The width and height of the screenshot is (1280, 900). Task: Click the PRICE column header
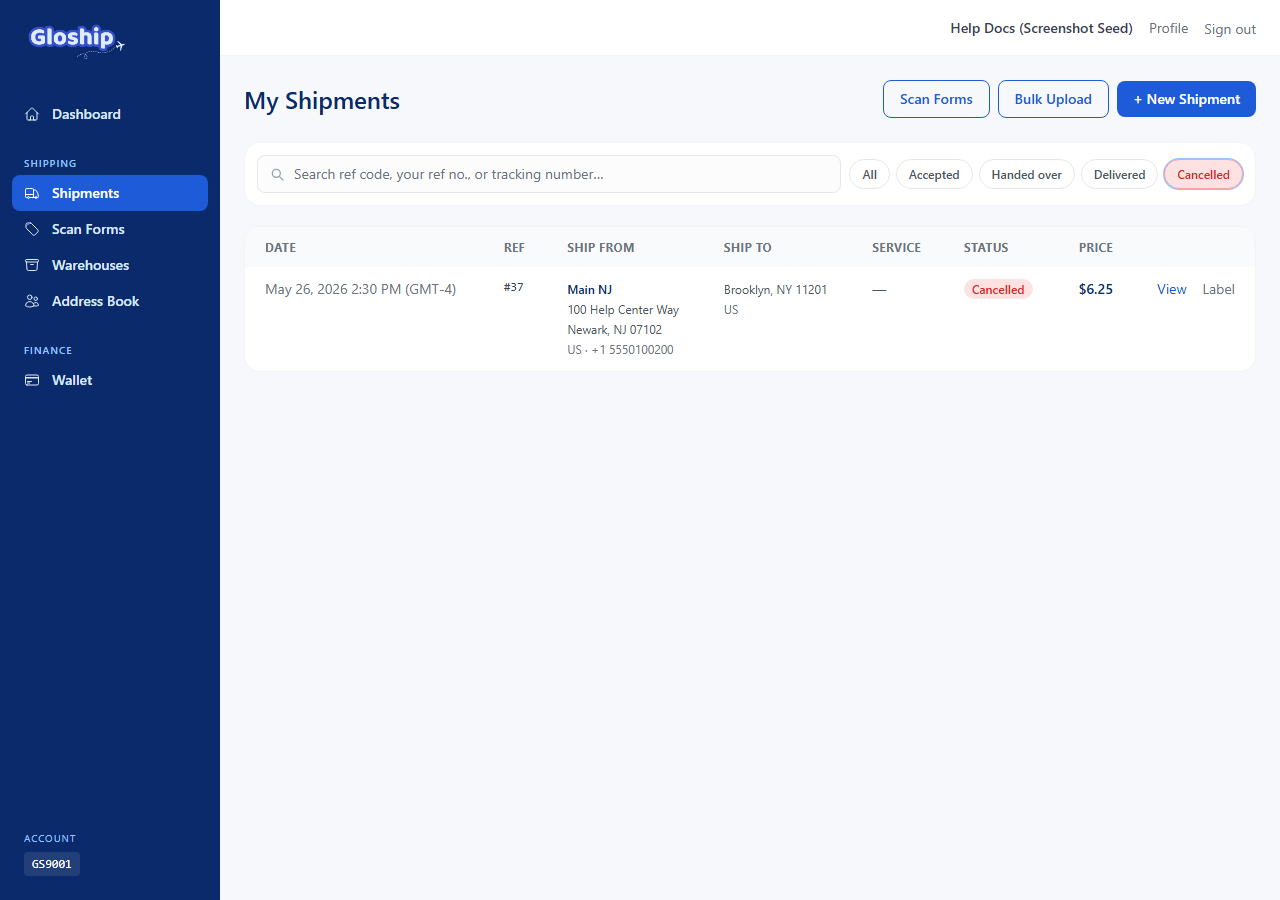[1096, 247]
